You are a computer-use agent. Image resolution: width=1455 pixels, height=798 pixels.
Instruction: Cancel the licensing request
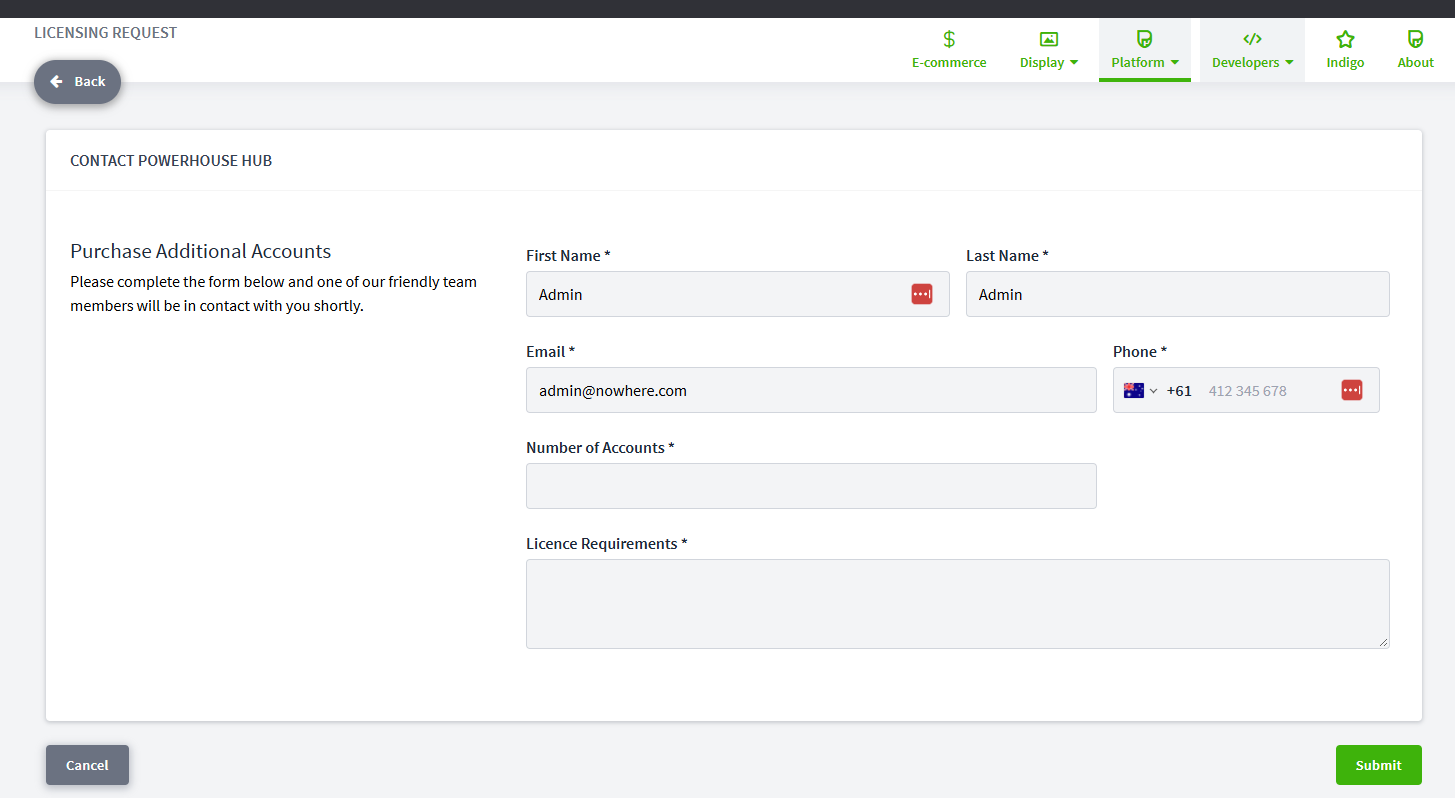coord(87,765)
